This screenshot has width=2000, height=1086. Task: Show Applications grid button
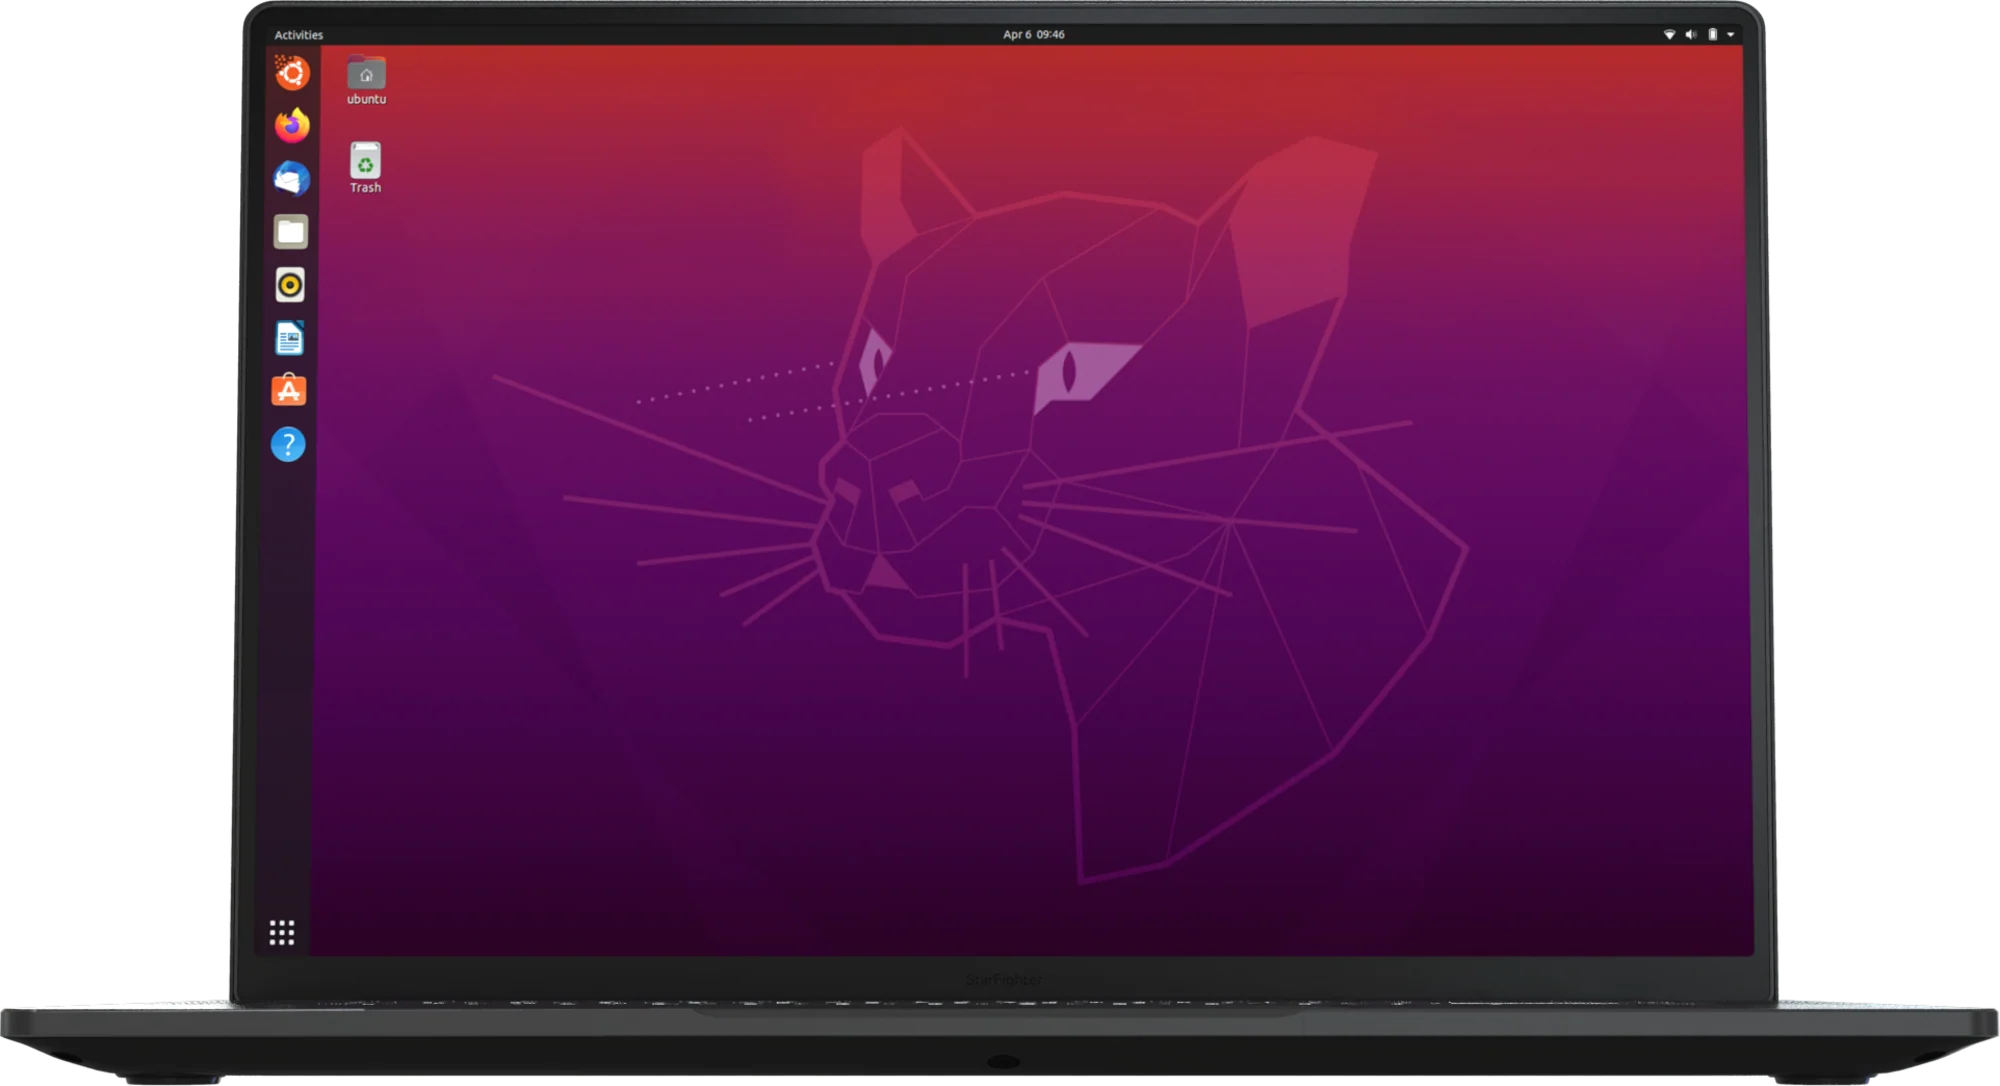coord(282,933)
